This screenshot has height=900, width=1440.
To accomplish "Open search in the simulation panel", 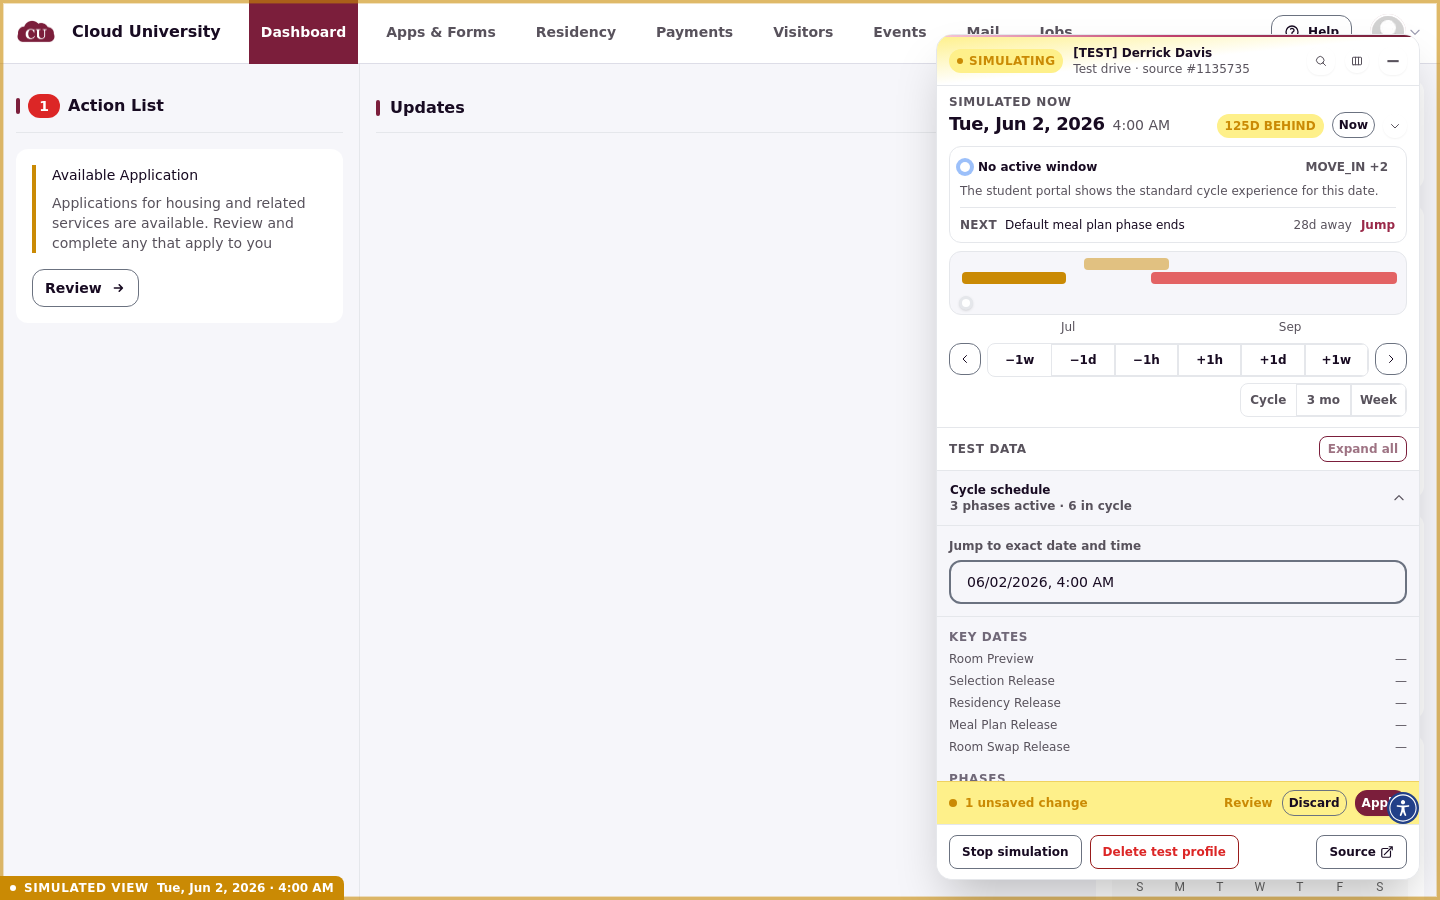I will coord(1321,61).
